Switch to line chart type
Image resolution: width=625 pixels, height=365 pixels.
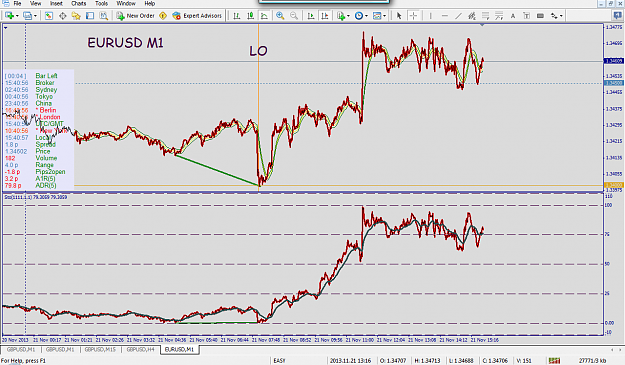[x=264, y=16]
